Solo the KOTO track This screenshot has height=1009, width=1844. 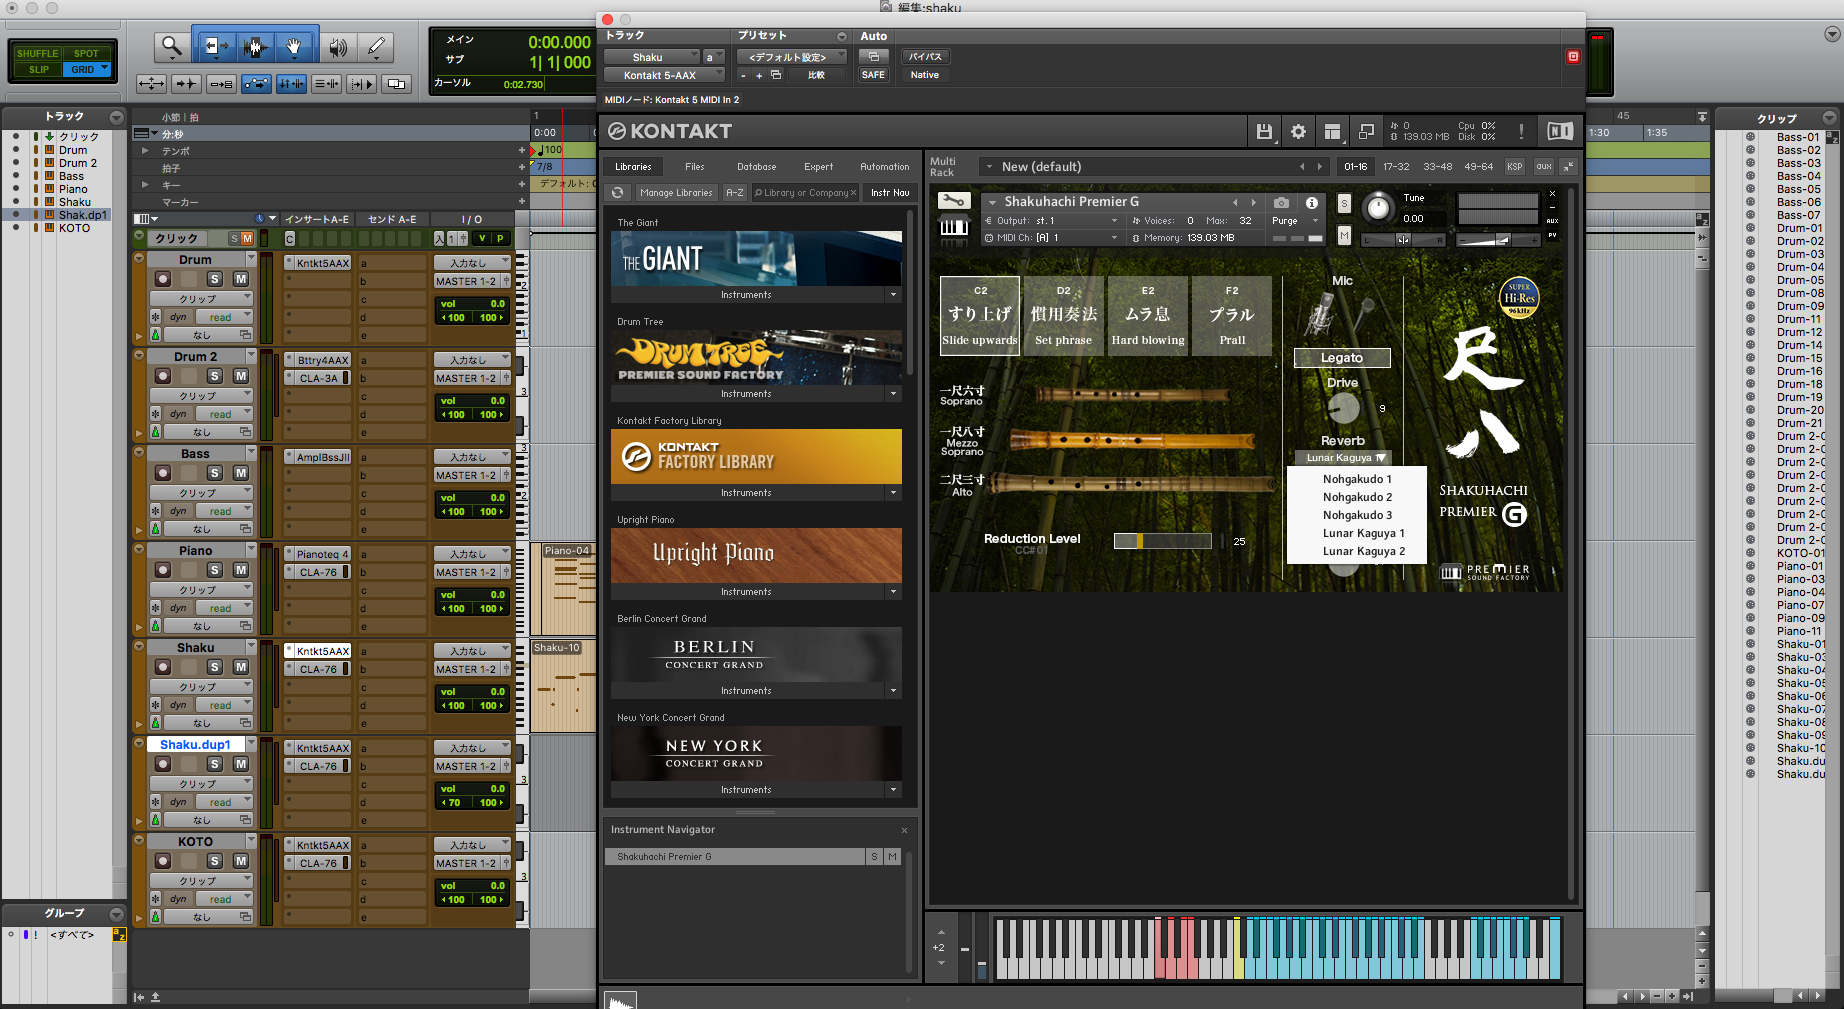coord(214,861)
